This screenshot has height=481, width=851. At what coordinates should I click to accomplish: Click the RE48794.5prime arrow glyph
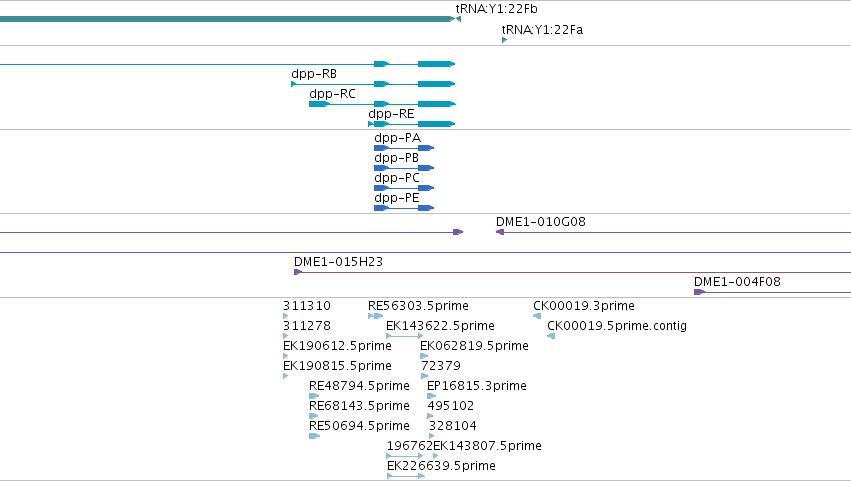pyautogui.click(x=314, y=396)
